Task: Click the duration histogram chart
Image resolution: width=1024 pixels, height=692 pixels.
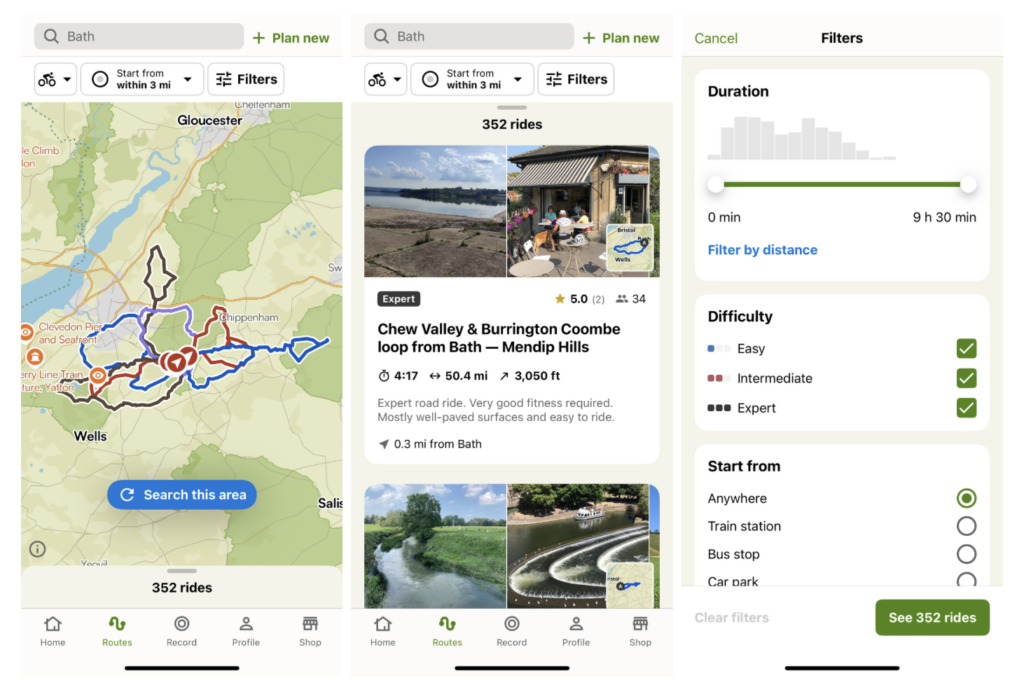Action: (802, 138)
